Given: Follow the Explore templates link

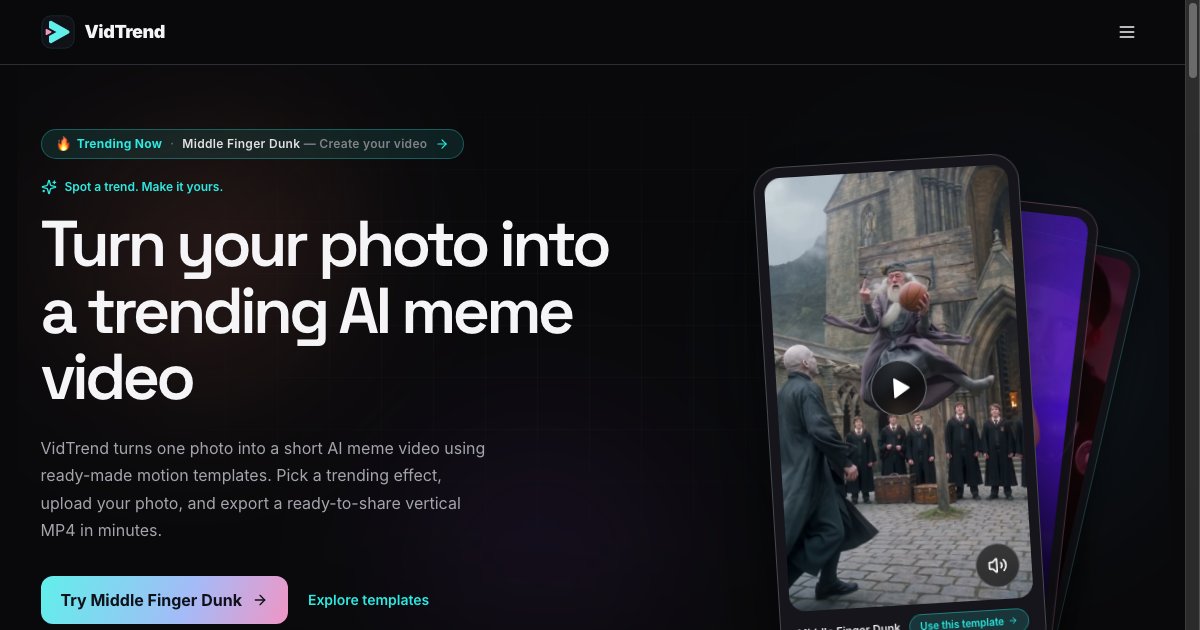Looking at the screenshot, I should (x=368, y=600).
